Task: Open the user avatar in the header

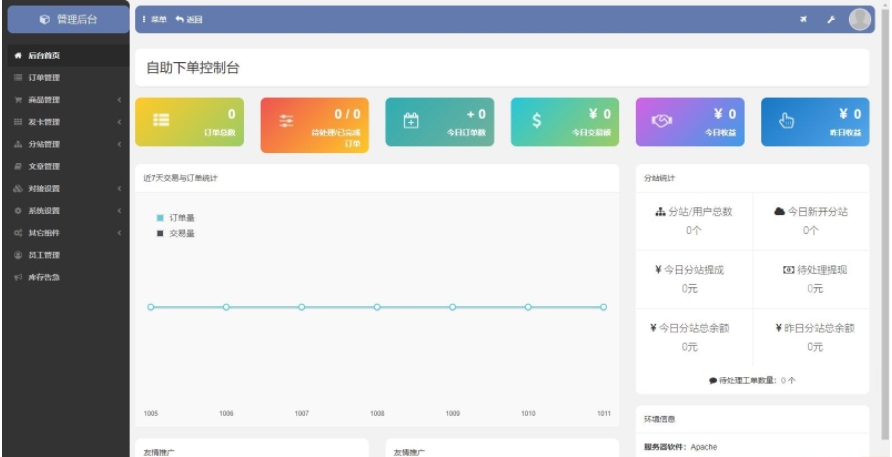Action: 859,19
